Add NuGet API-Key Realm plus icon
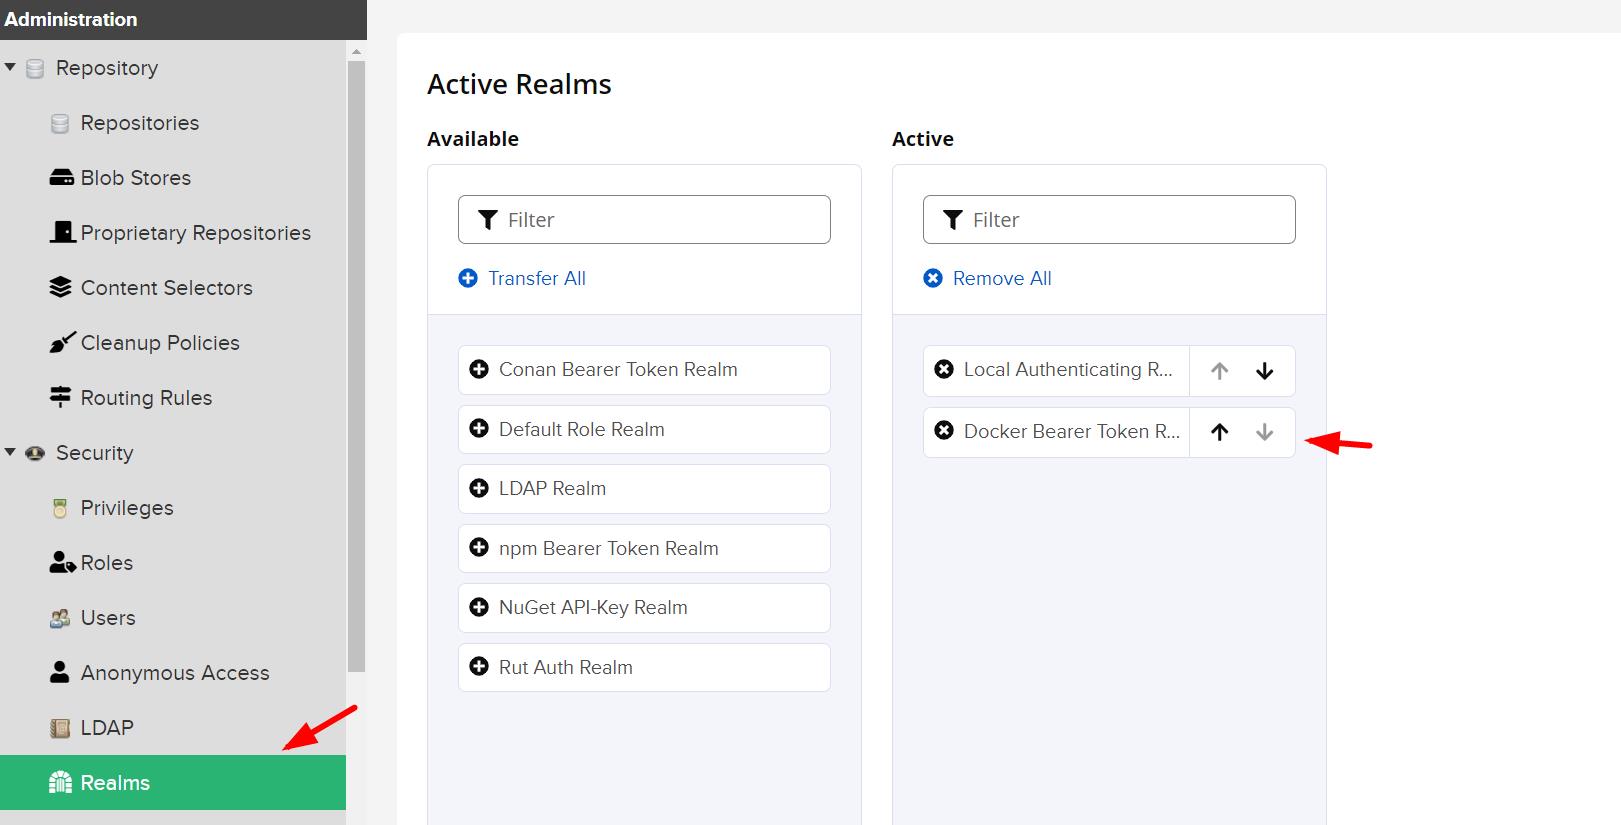Viewport: 1621px width, 825px height. (x=479, y=607)
